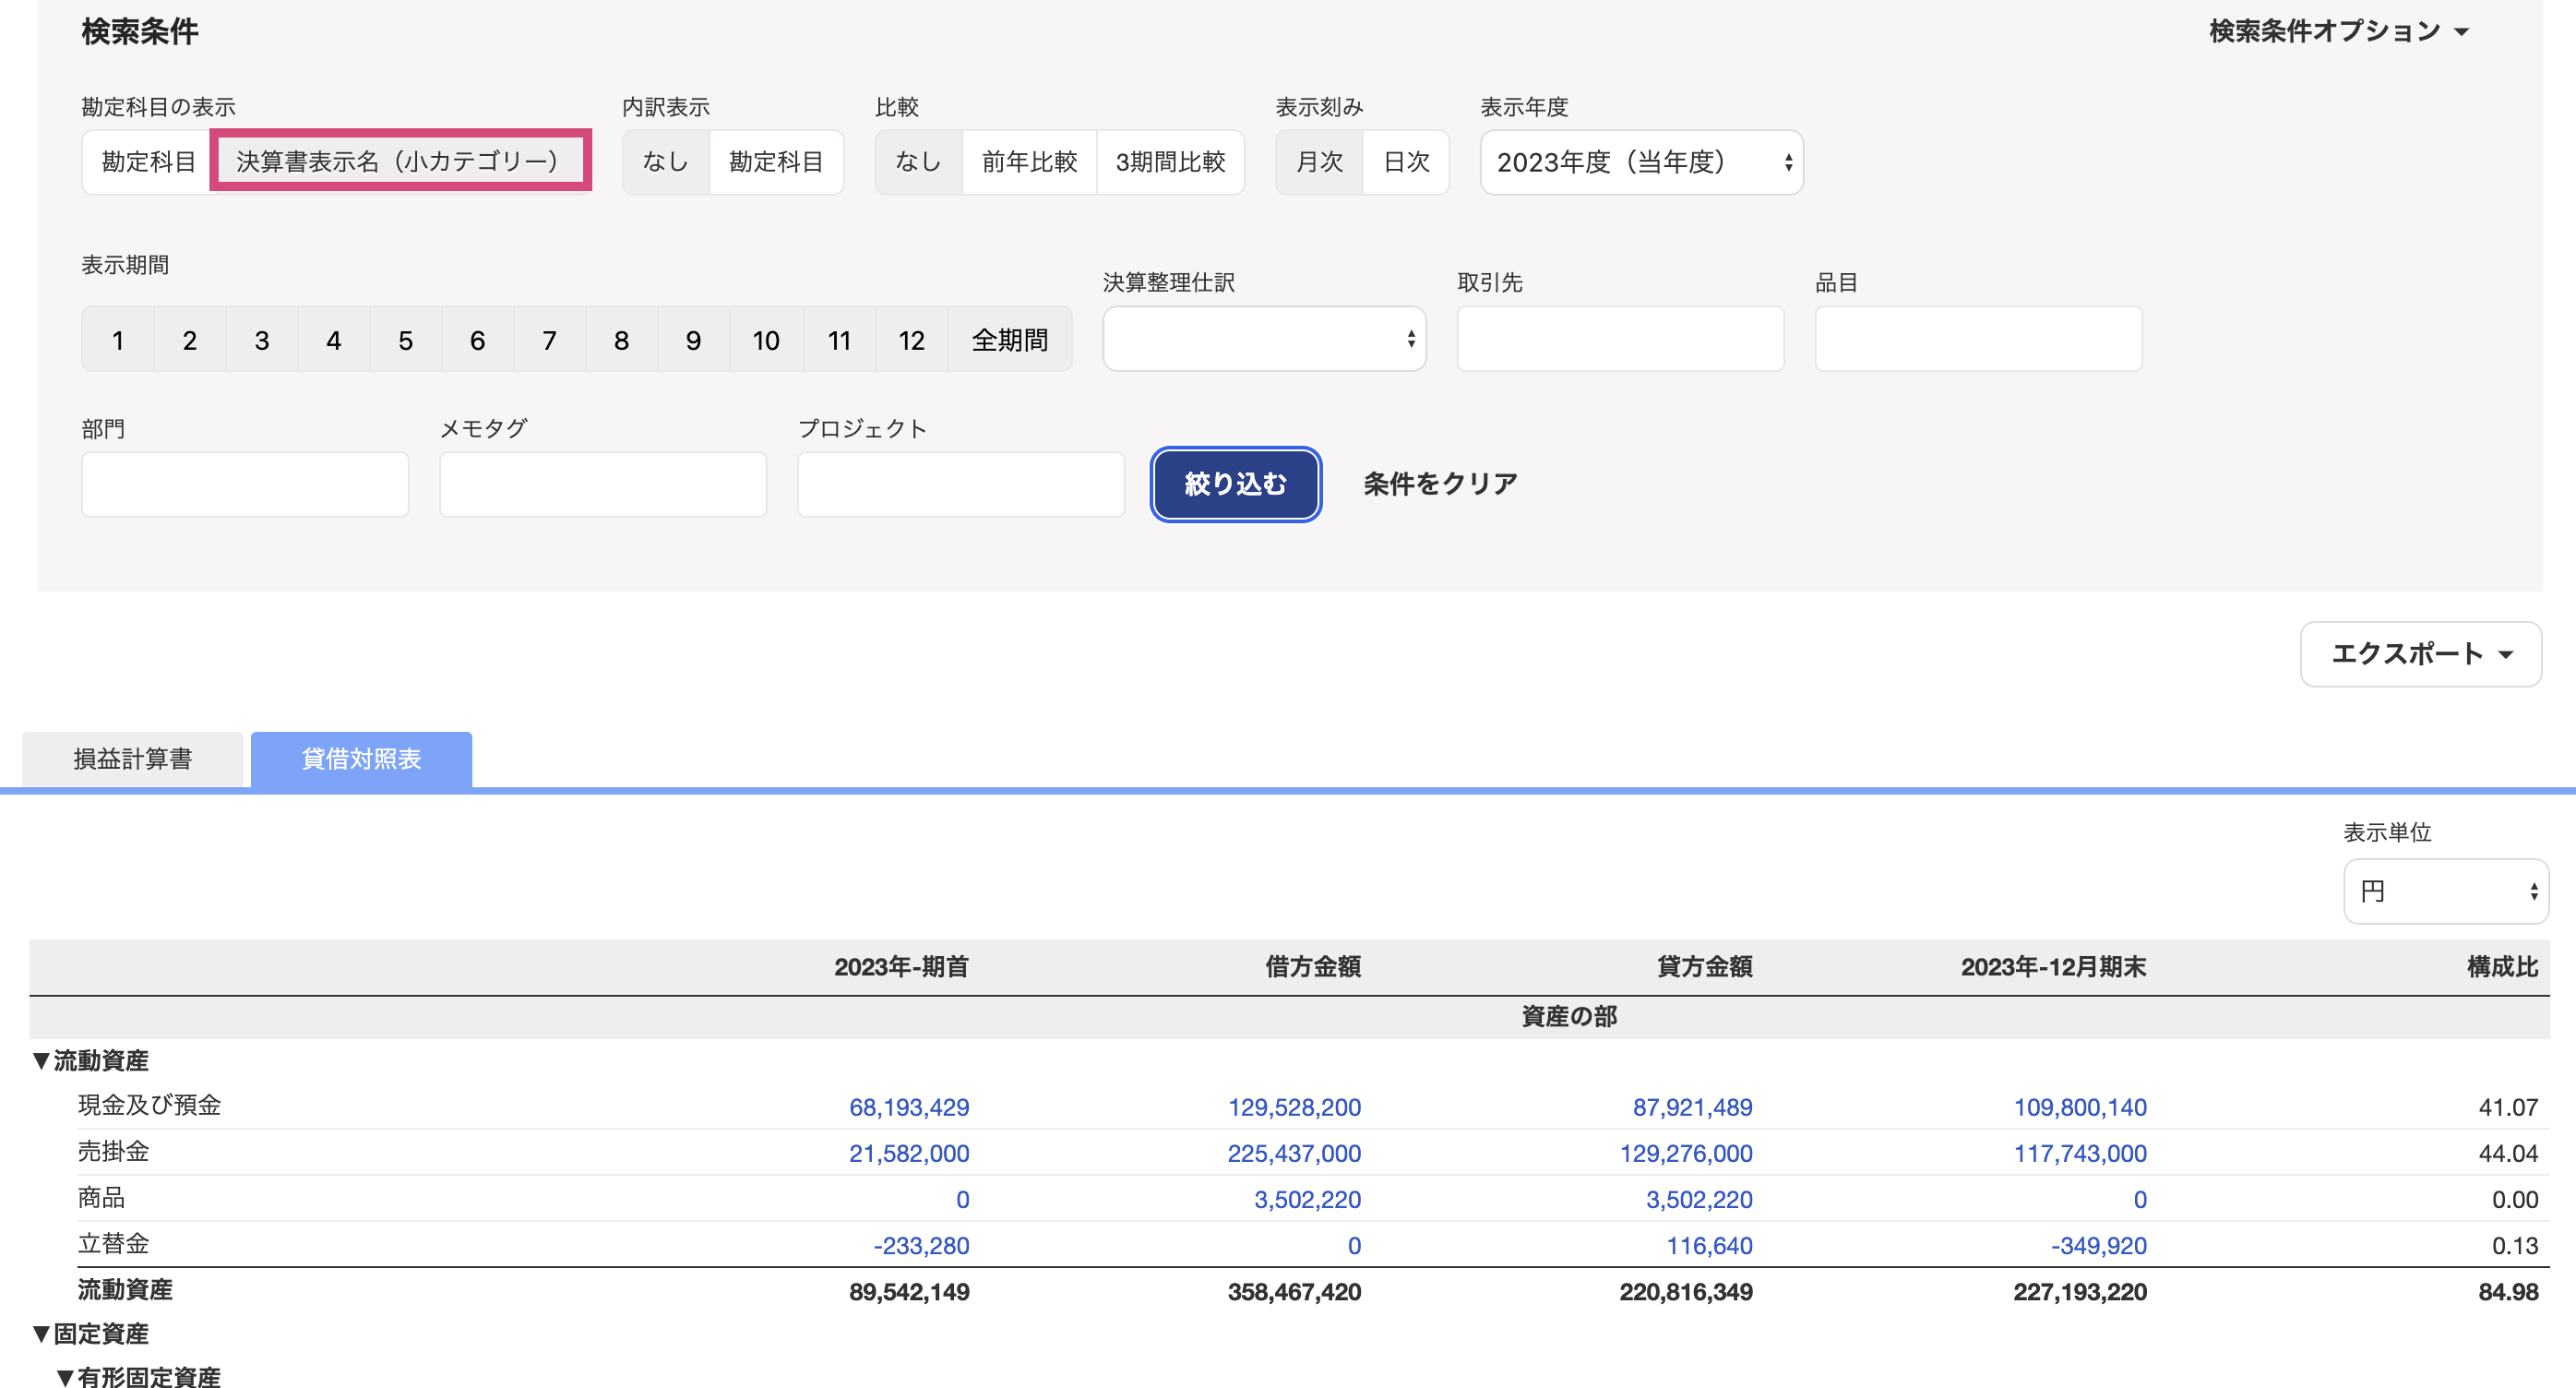Open 売掛金 期末 value 117,743,000
Image resolution: width=2576 pixels, height=1388 pixels.
(x=2080, y=1153)
